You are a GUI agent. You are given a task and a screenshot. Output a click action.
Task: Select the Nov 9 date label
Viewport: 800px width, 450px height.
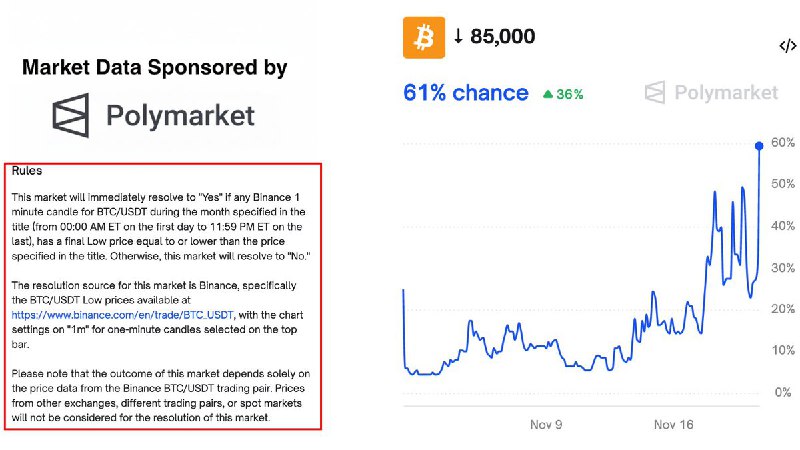[x=545, y=425]
